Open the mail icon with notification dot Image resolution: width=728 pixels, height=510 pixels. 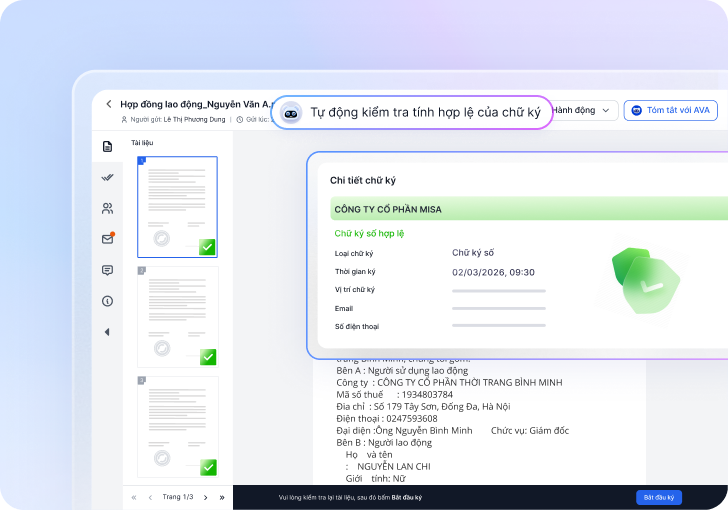click(108, 239)
